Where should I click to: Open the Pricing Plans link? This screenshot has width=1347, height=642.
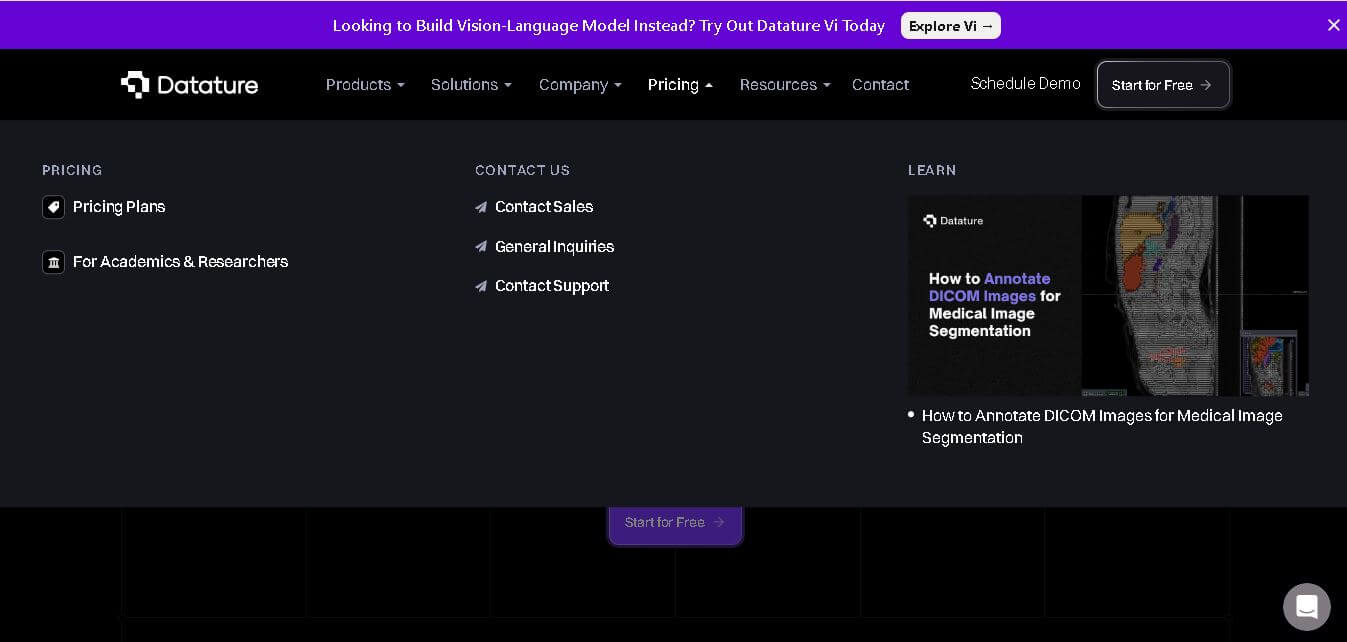(119, 207)
